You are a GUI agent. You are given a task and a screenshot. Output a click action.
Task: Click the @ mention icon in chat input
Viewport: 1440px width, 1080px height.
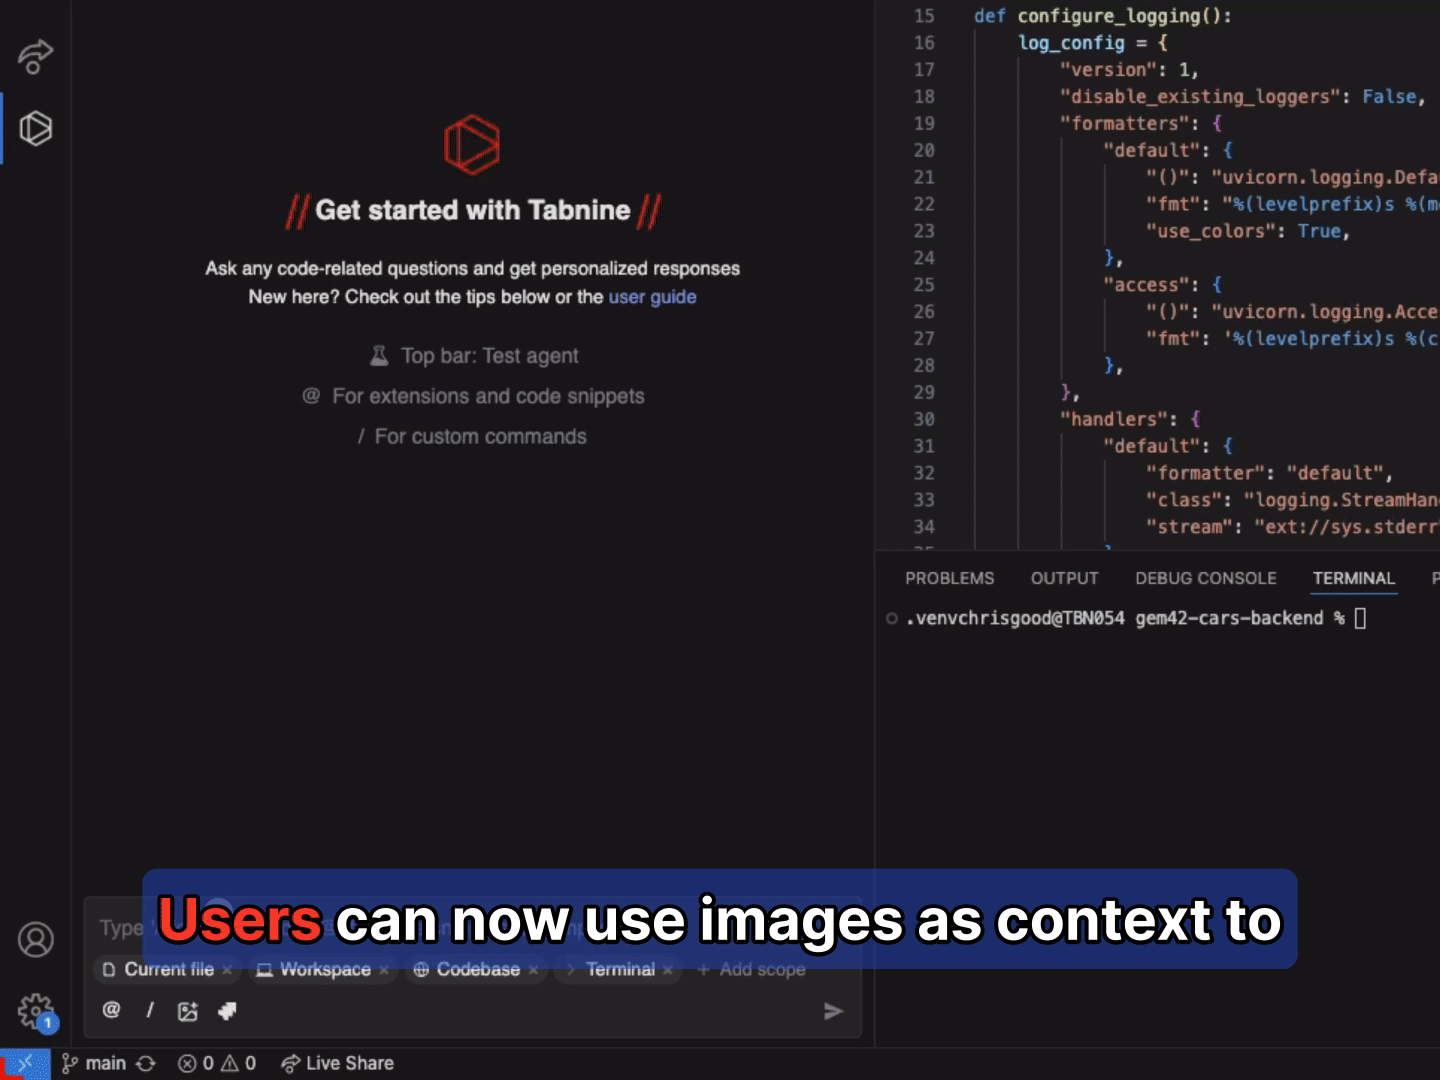111,1010
